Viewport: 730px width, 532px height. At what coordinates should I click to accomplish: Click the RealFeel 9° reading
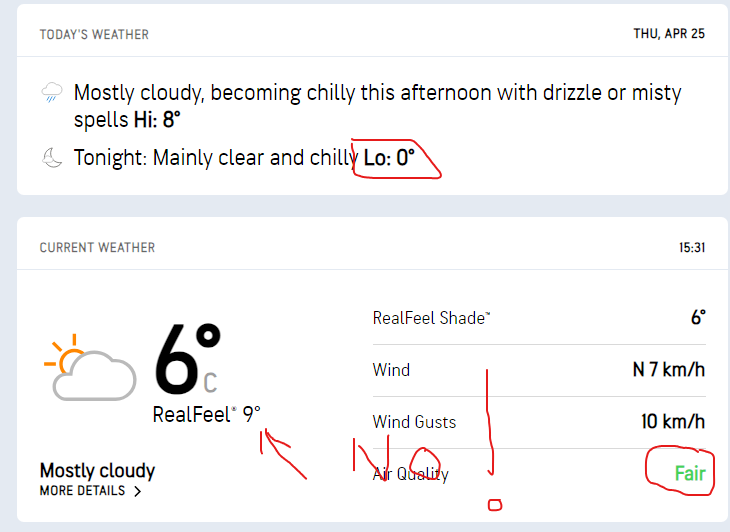pyautogui.click(x=206, y=414)
